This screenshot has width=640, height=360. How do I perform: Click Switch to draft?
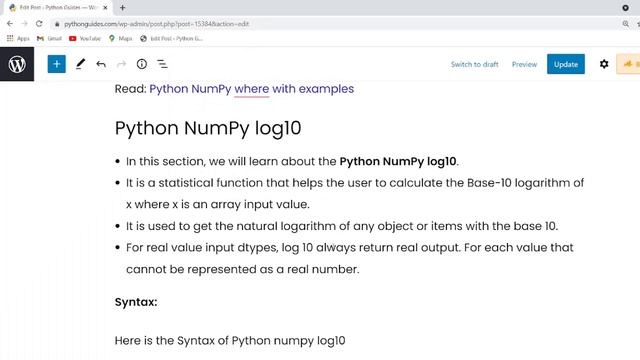pyautogui.click(x=474, y=64)
